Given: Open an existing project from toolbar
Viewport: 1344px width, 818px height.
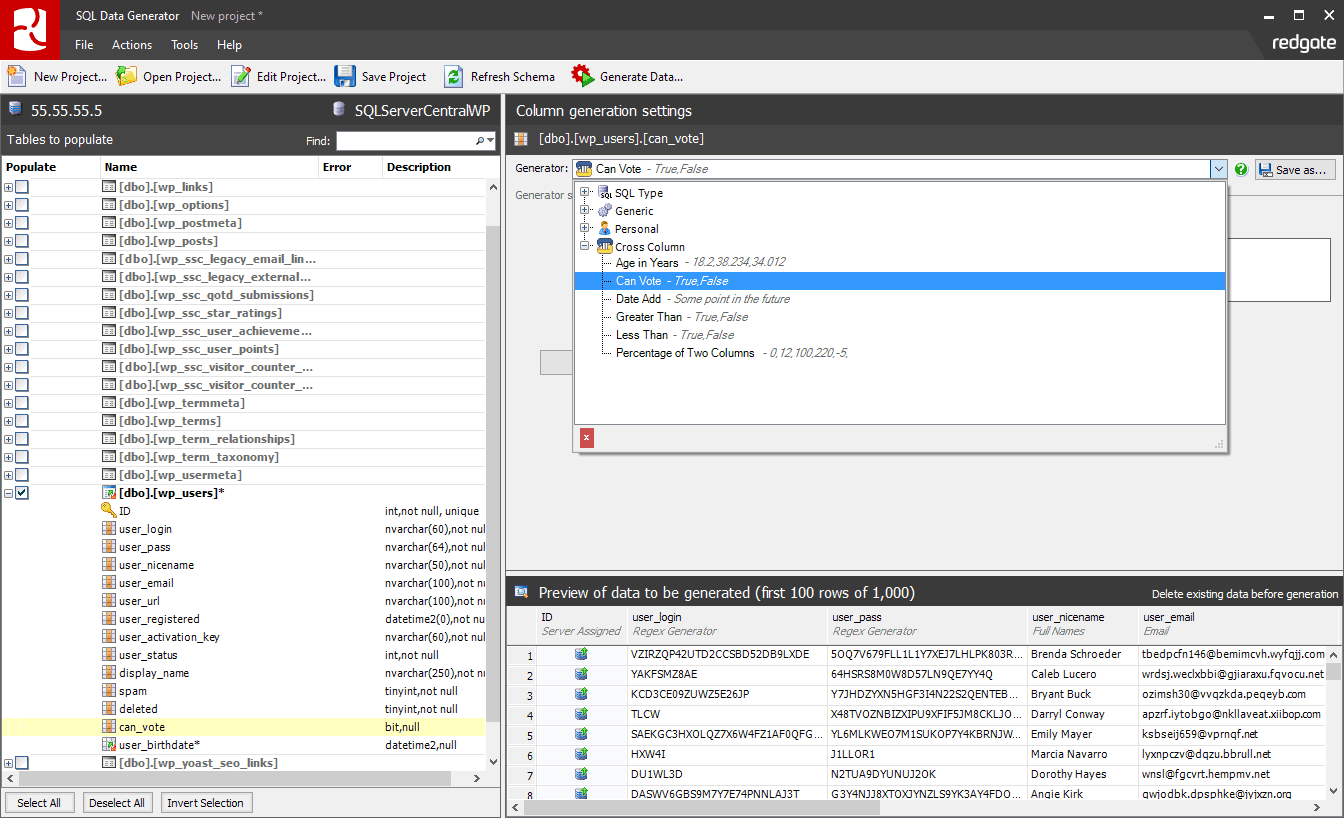Looking at the screenshot, I should (x=126, y=76).
